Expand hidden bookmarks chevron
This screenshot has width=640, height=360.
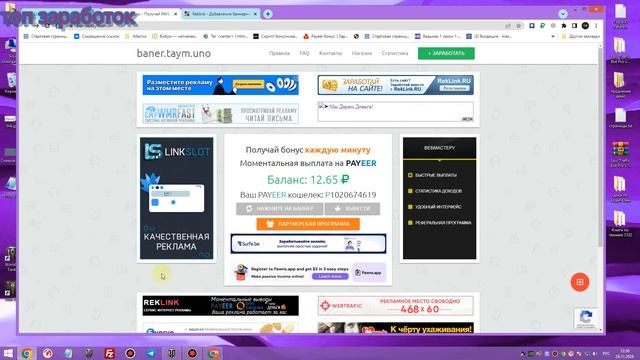pyautogui.click(x=553, y=36)
